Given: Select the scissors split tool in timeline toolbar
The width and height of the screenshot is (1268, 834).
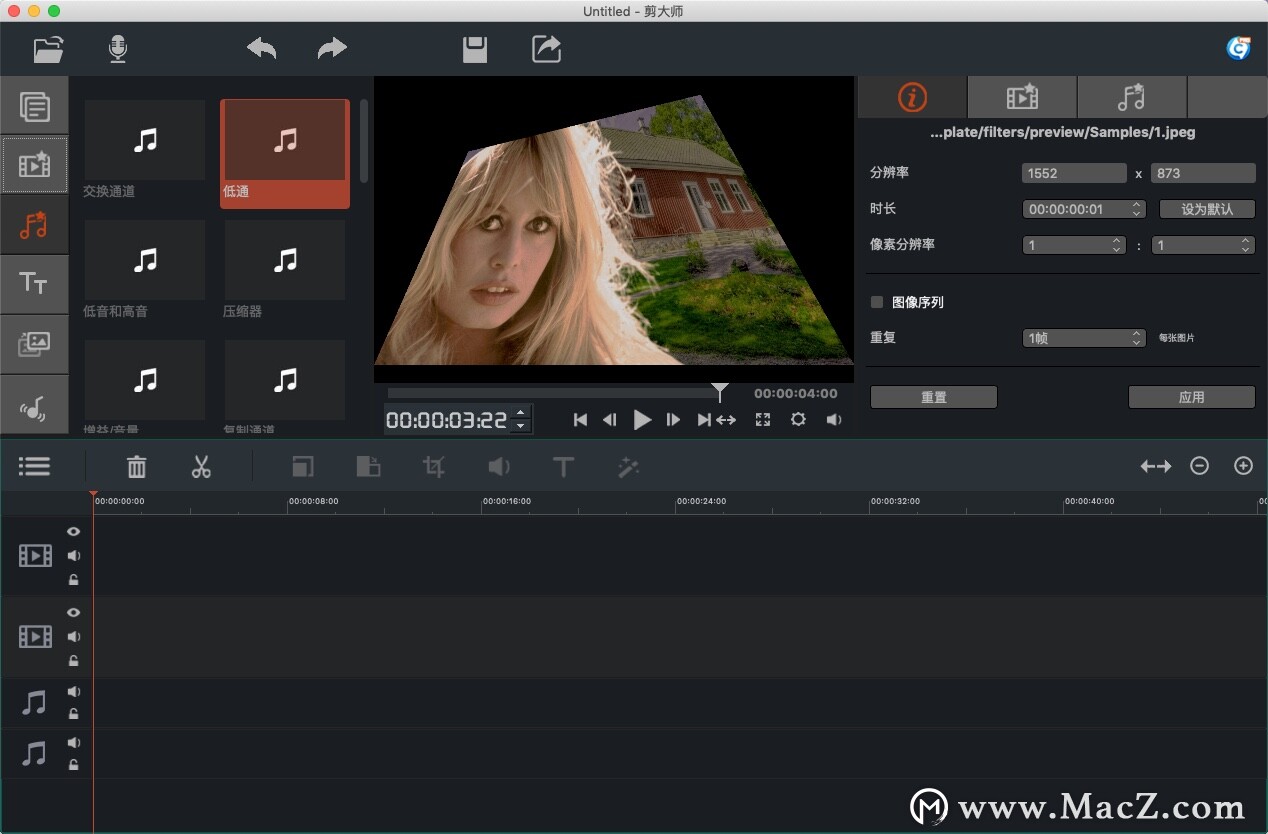Looking at the screenshot, I should pos(200,466).
